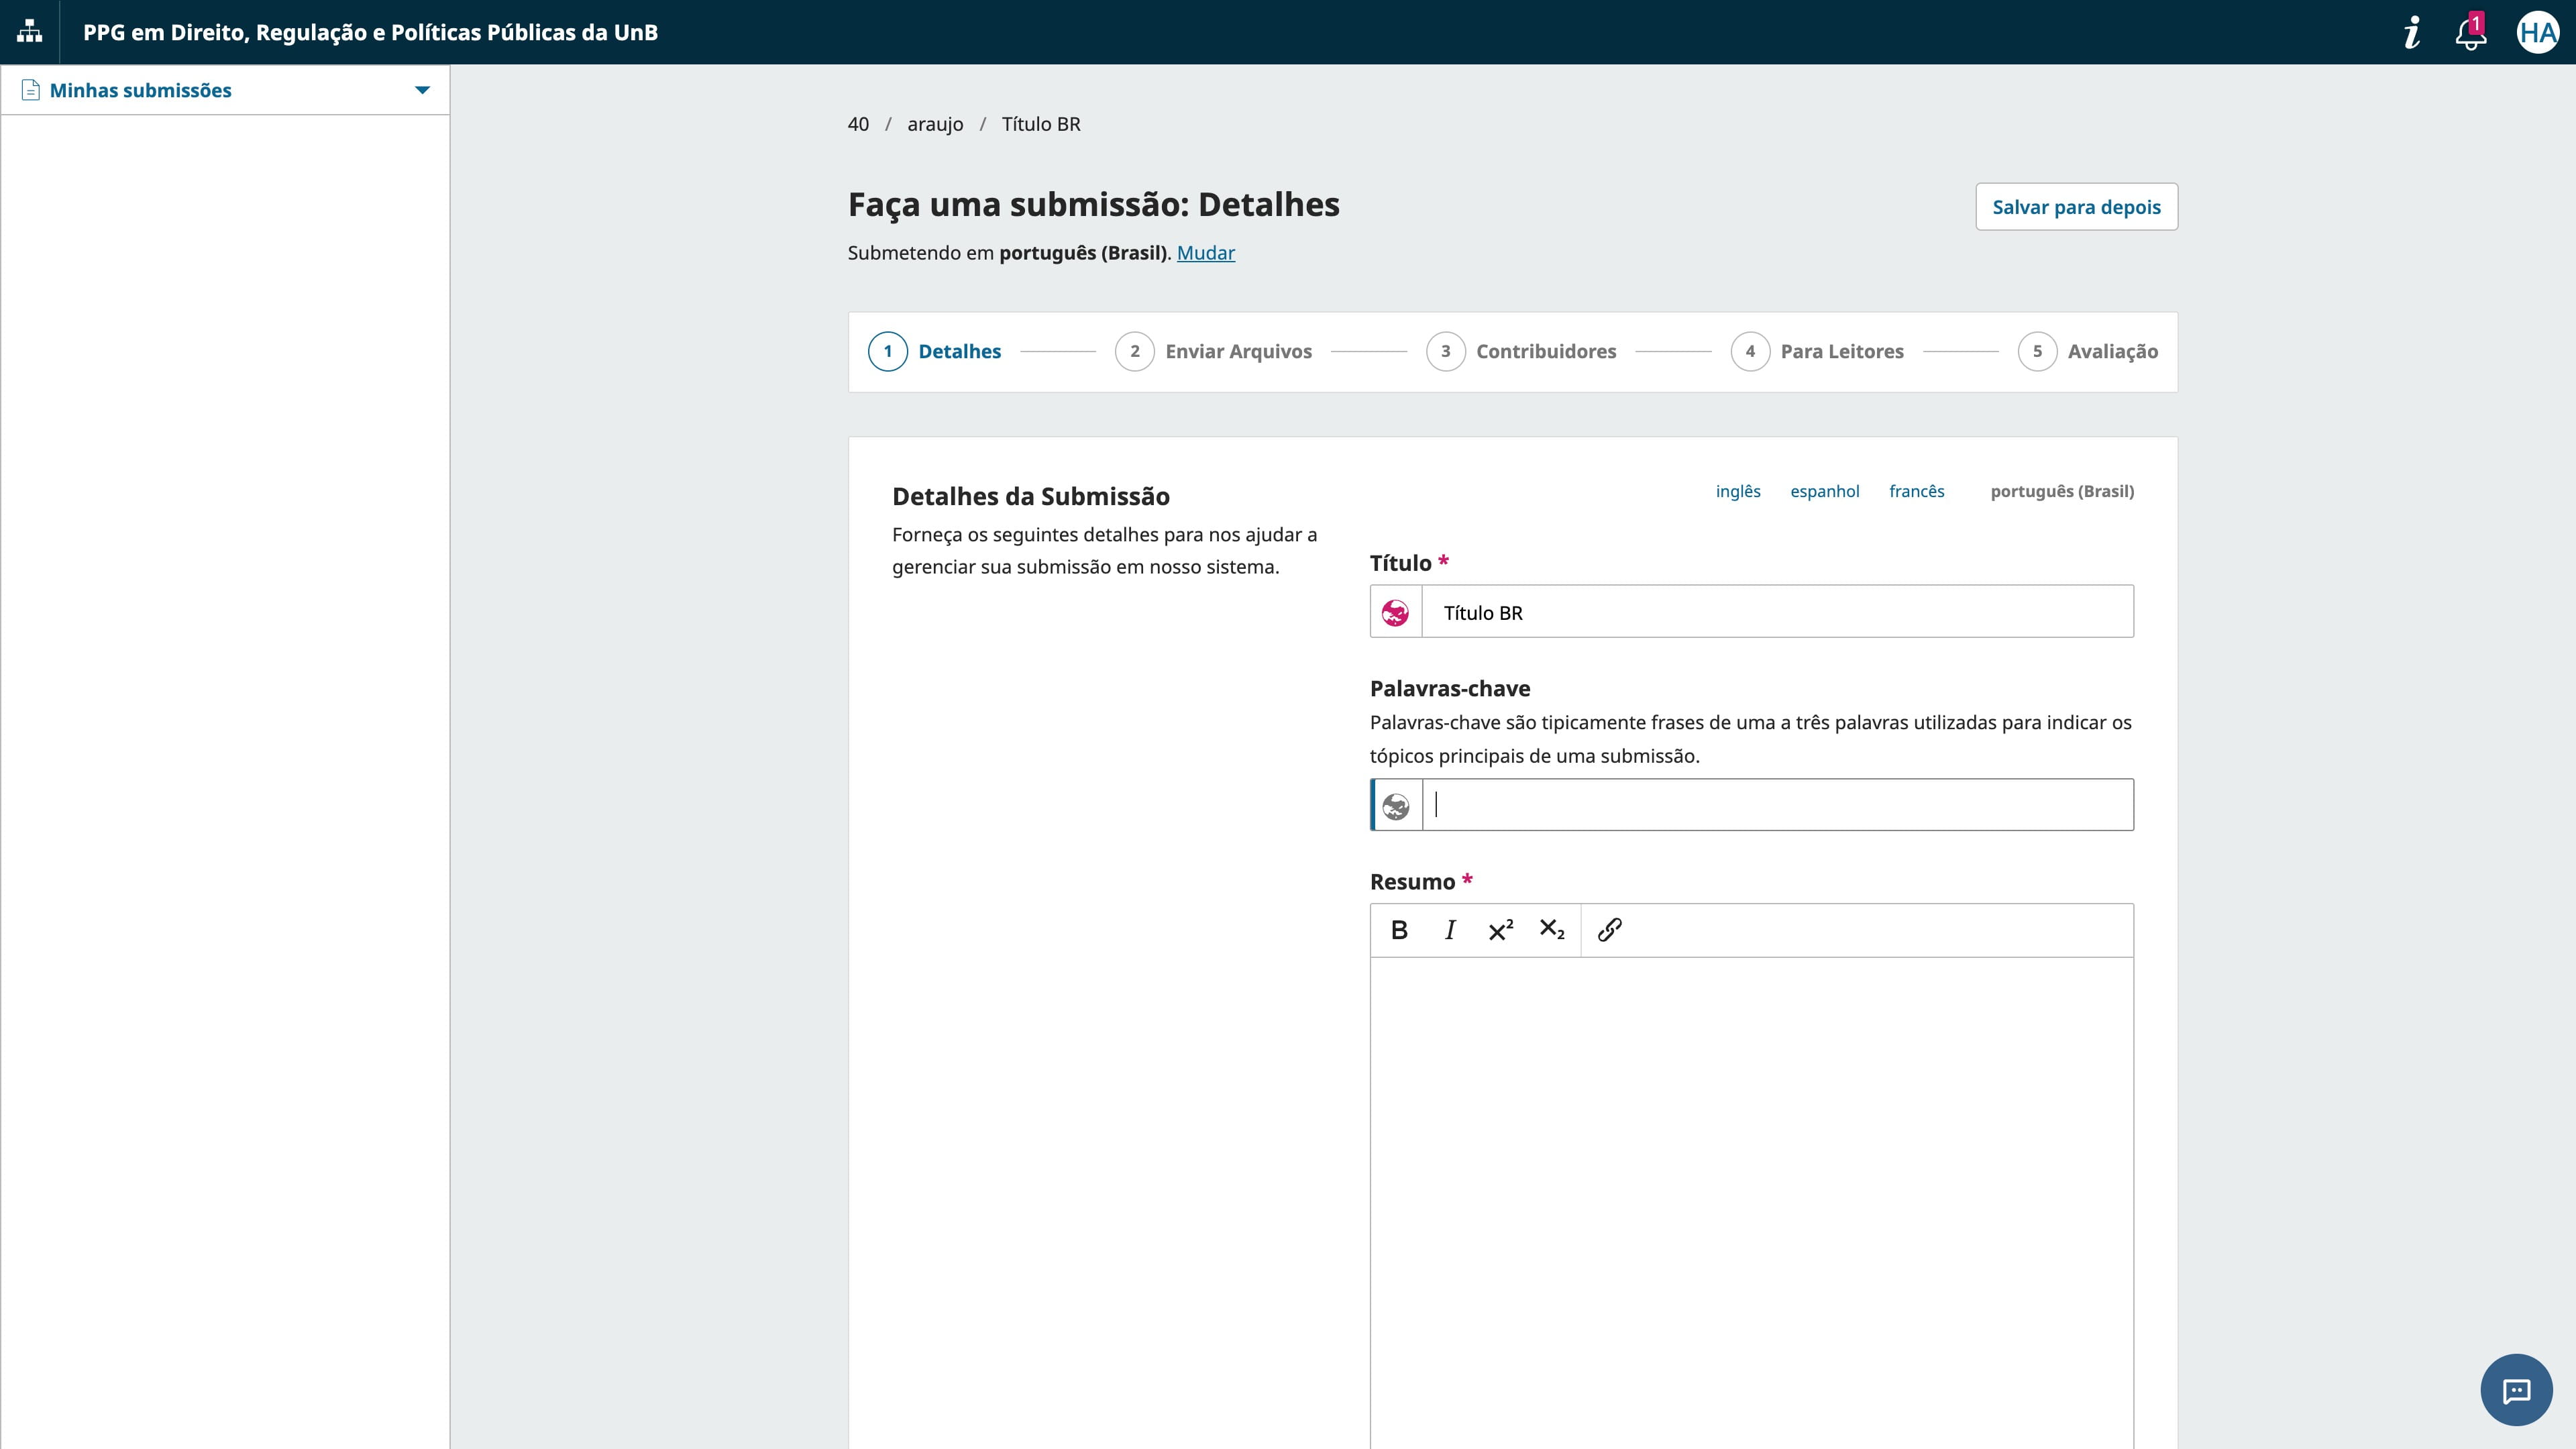Apply italic formatting in Resumo editor
Image resolution: width=2576 pixels, height=1449 pixels.
coord(1450,930)
